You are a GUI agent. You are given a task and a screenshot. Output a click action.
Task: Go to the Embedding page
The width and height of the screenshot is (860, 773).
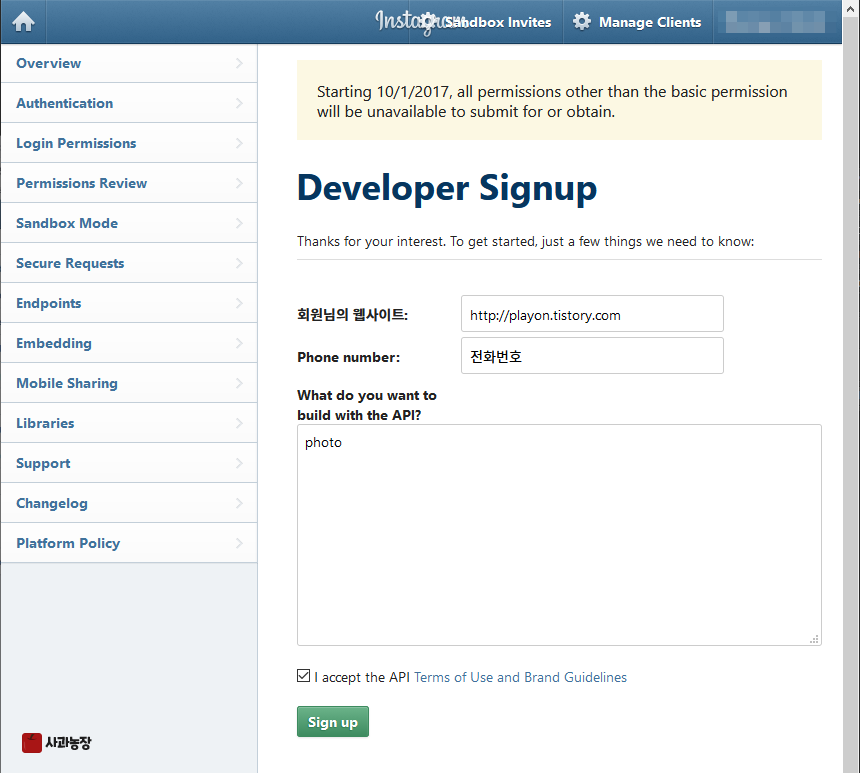point(129,343)
